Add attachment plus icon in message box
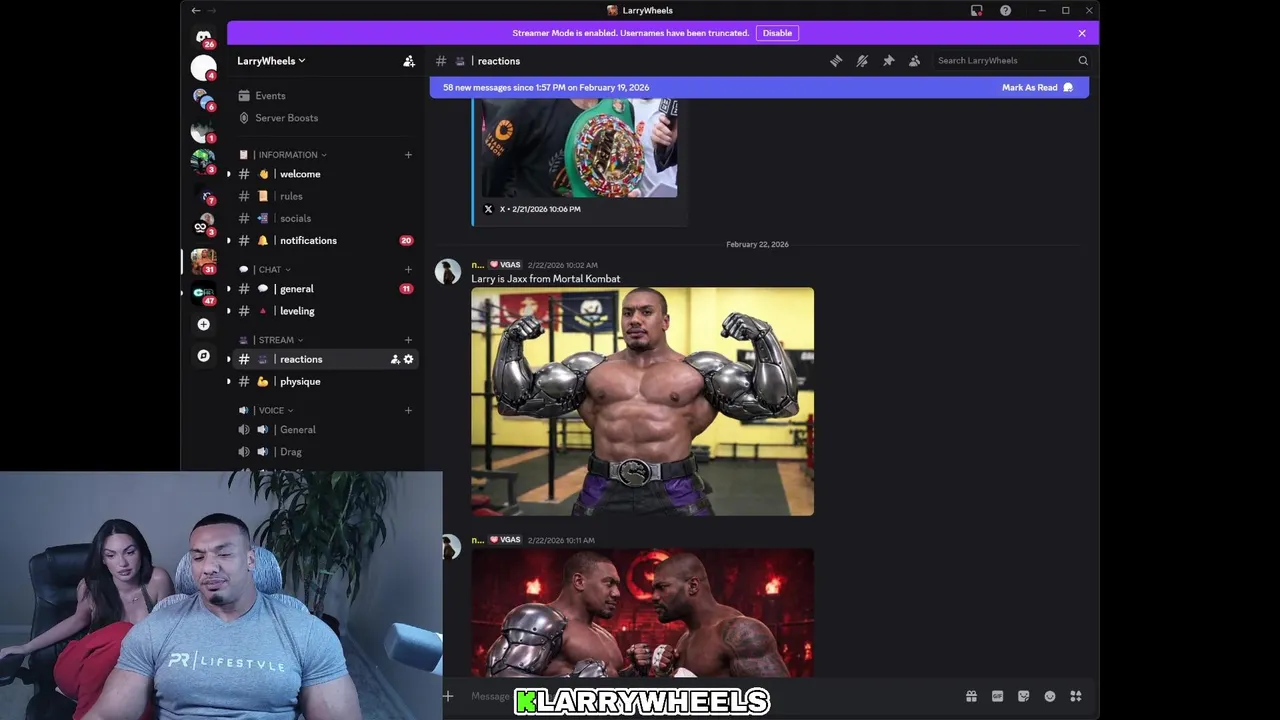Viewport: 1280px width, 720px height. (x=448, y=696)
